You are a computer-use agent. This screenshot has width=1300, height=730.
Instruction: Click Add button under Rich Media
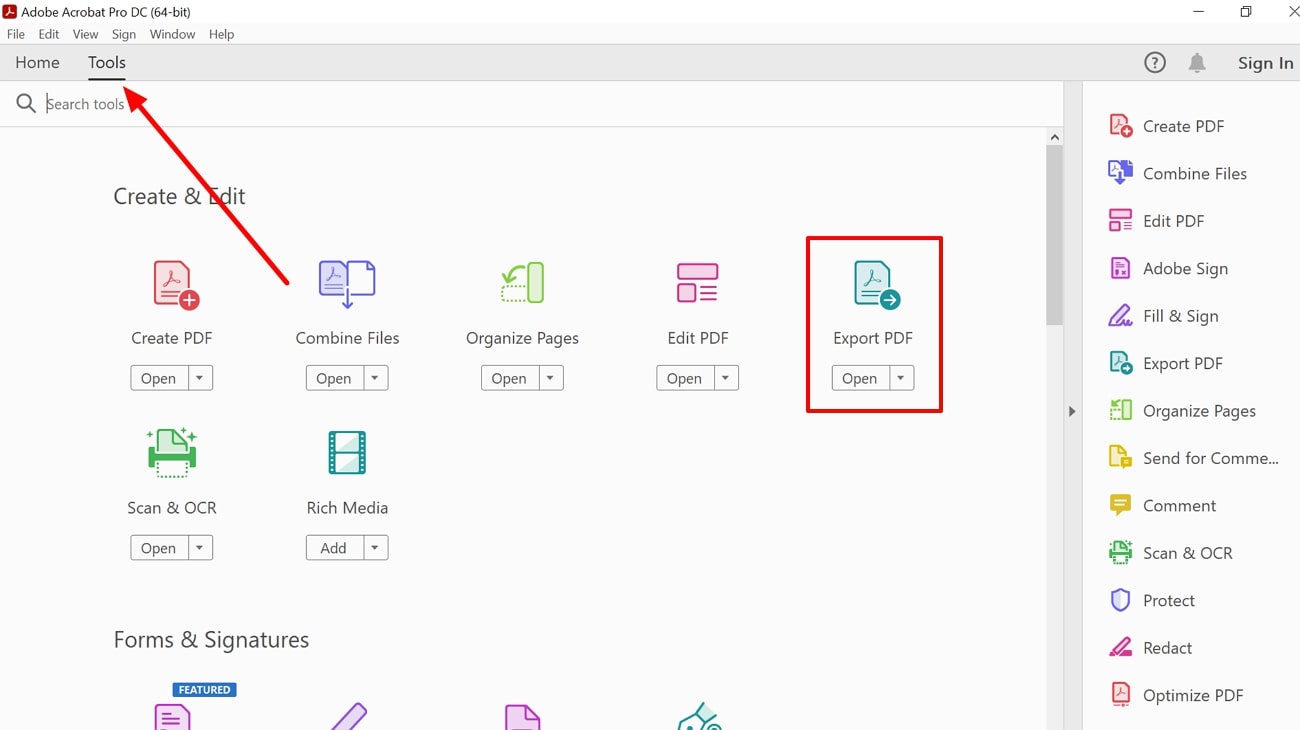tap(334, 548)
